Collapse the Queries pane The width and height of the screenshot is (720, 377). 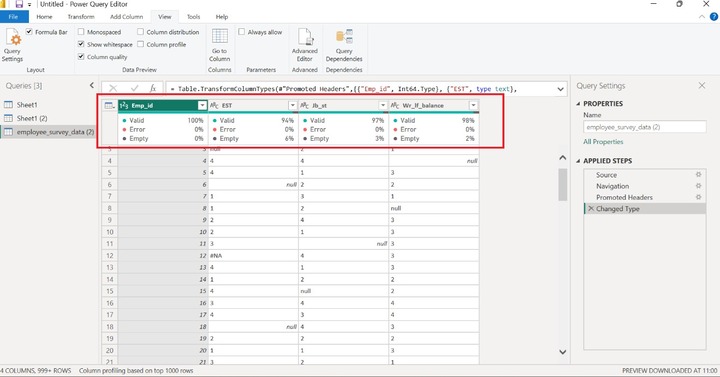[x=92, y=85]
